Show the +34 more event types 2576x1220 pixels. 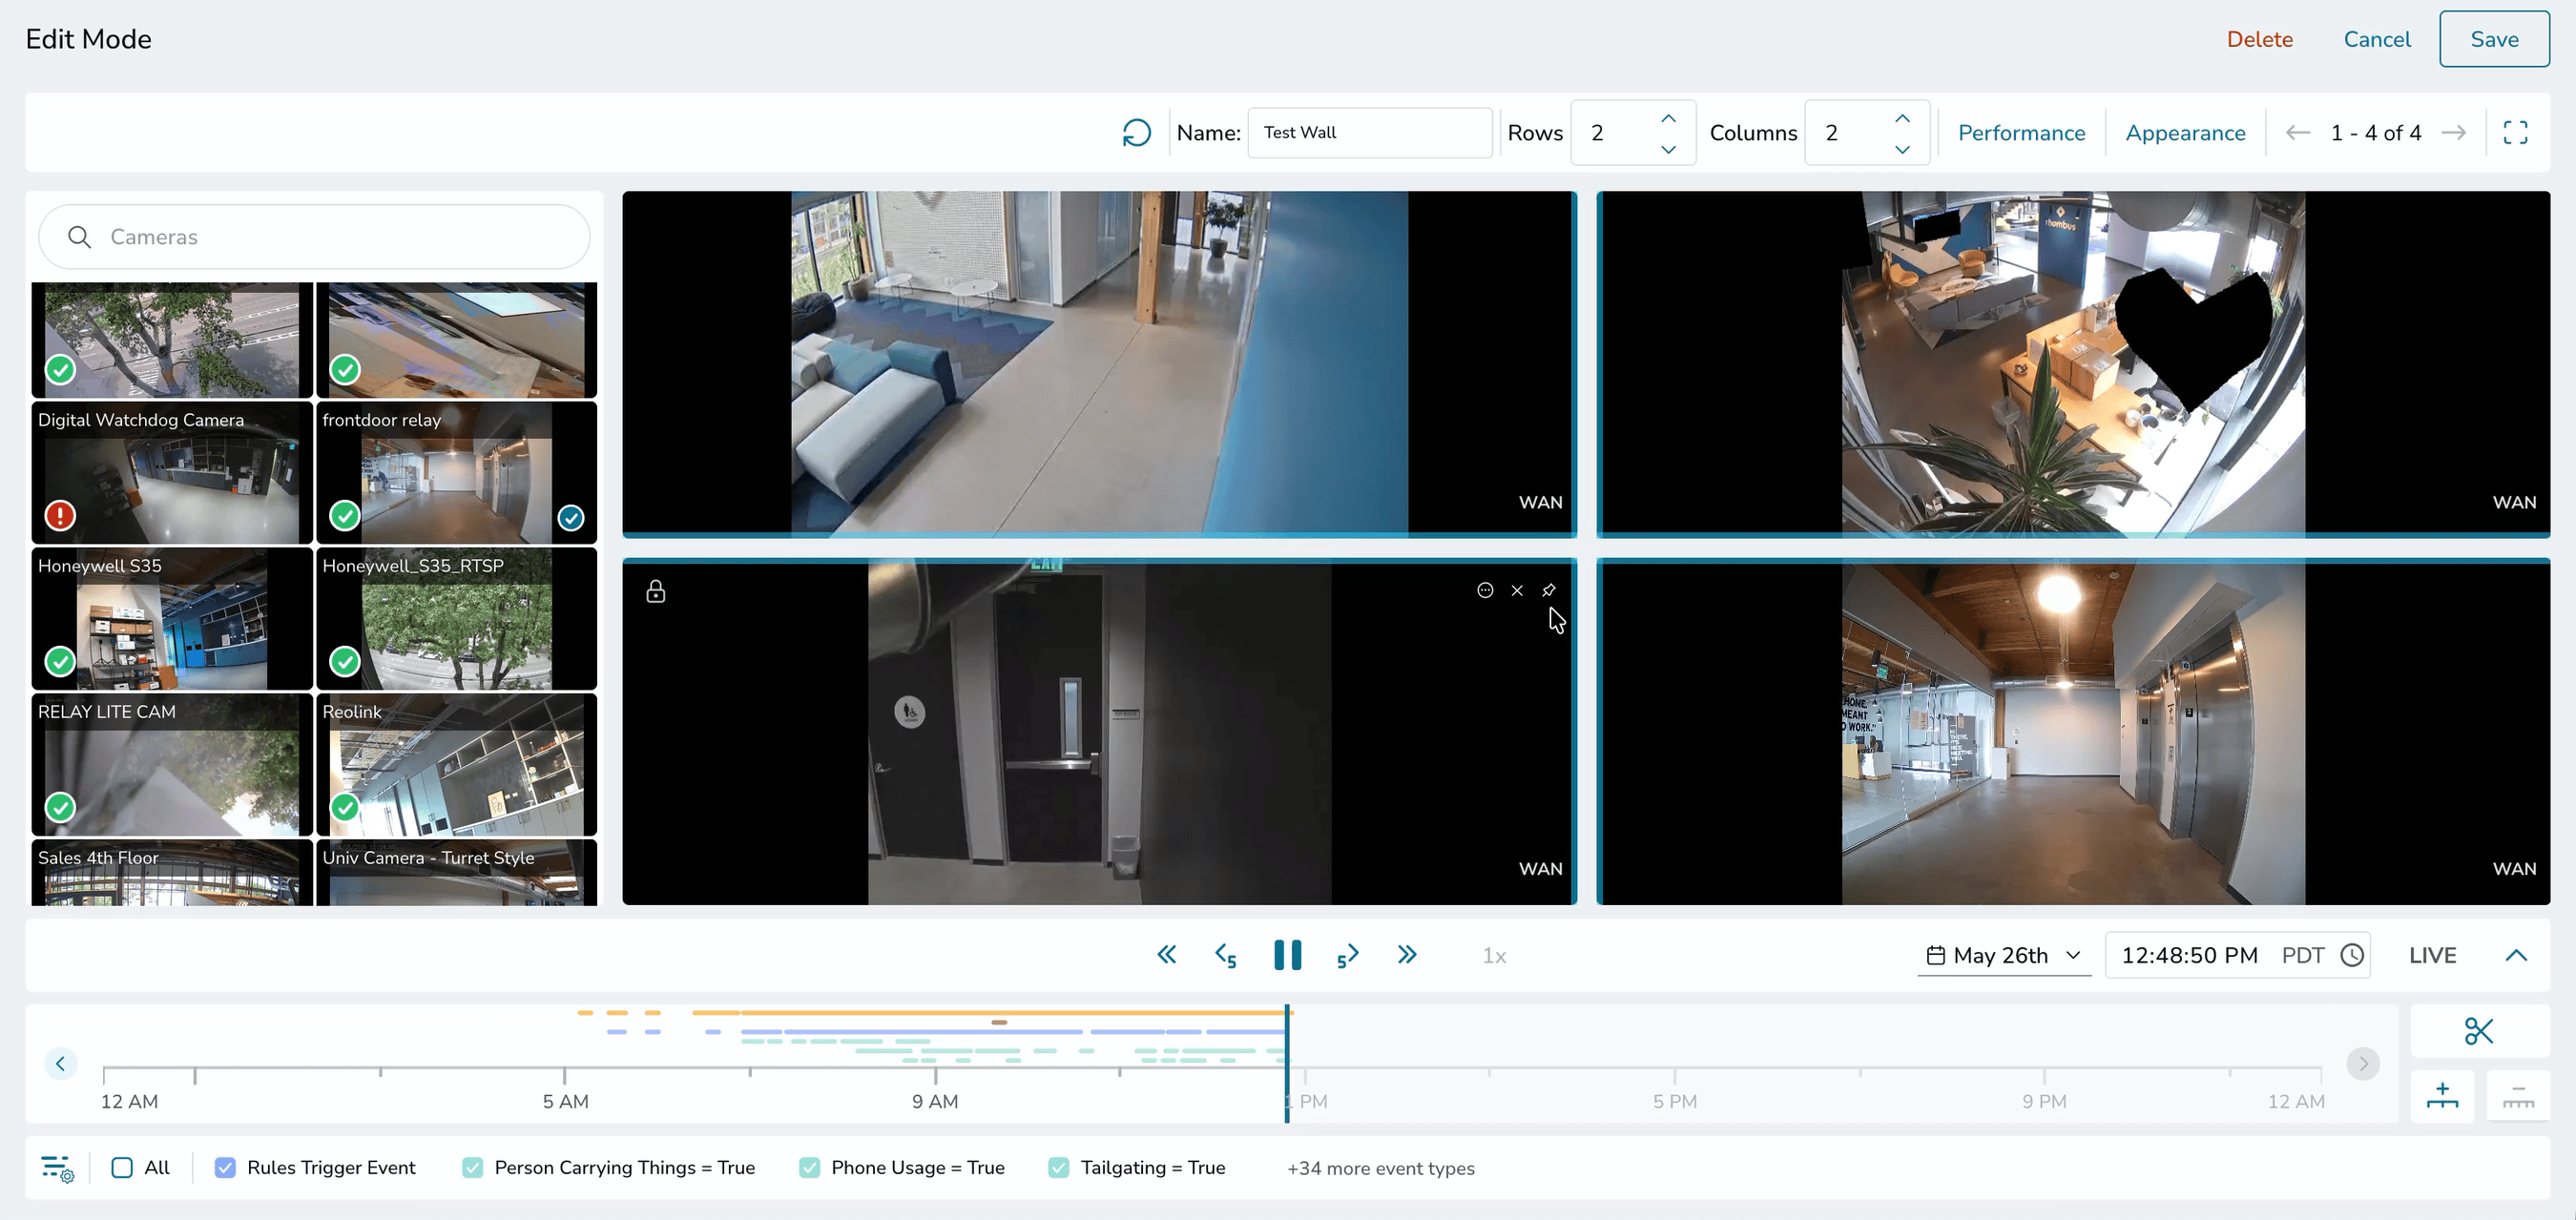[1380, 1168]
